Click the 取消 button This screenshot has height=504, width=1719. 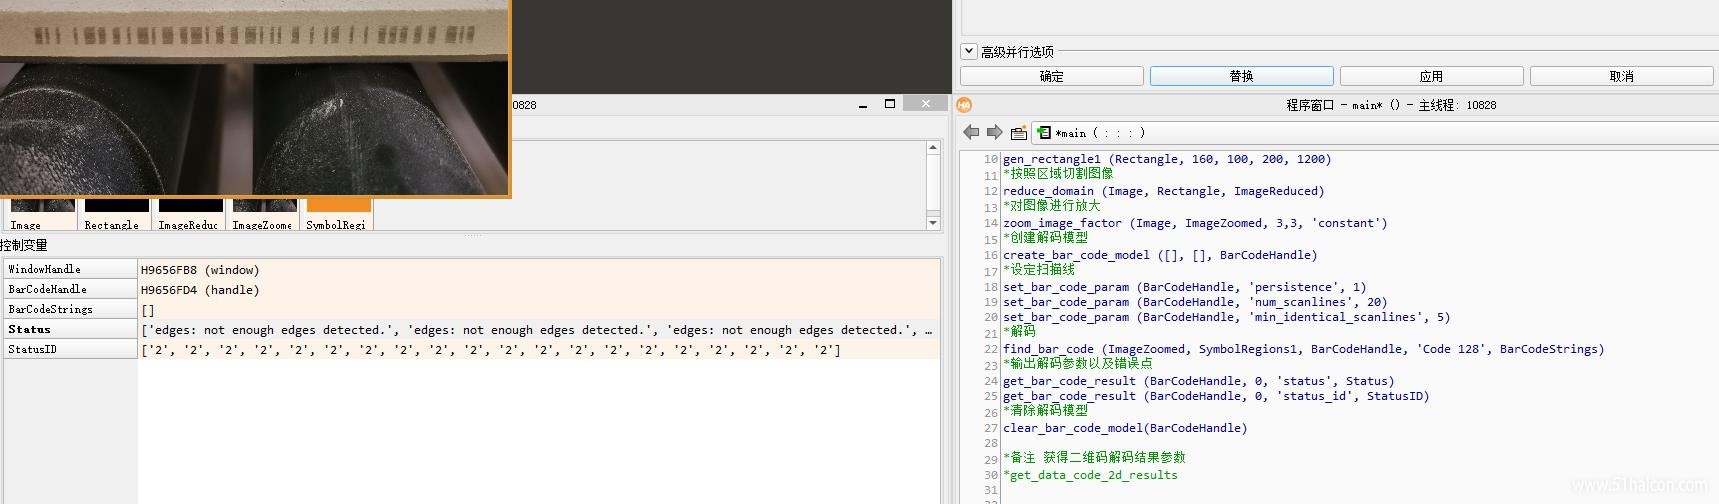tap(1621, 76)
